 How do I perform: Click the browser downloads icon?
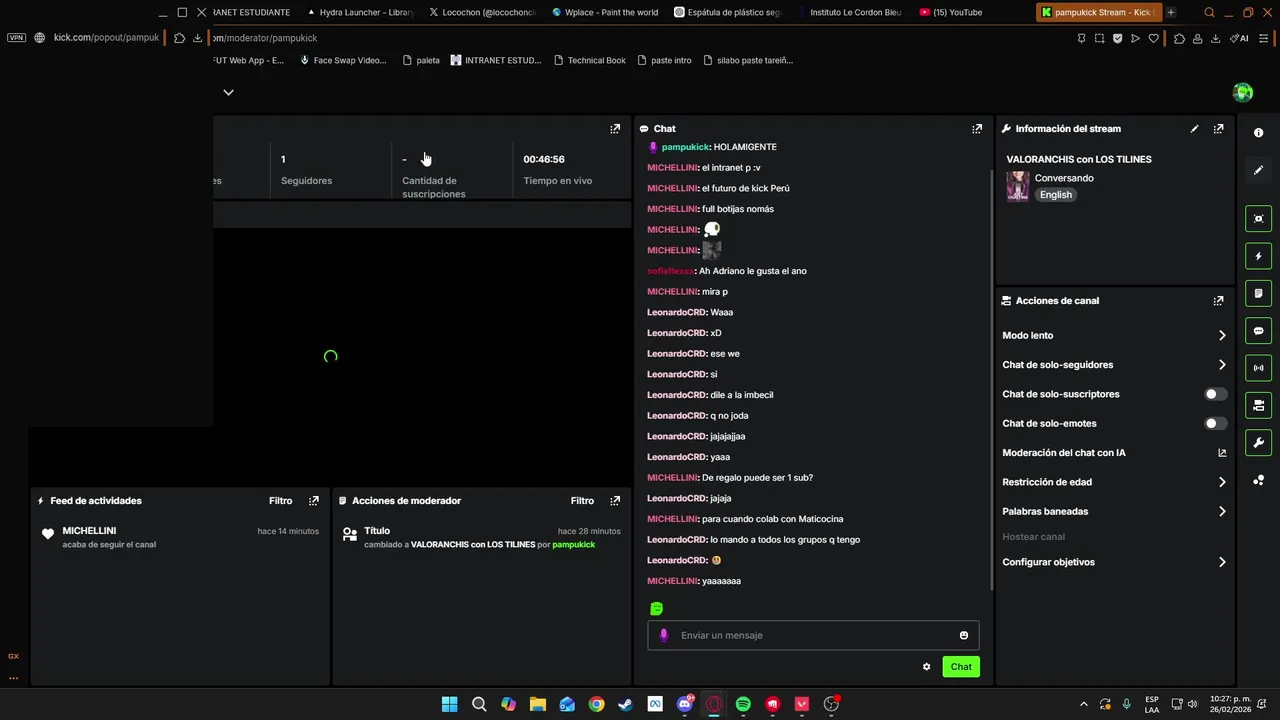tap(1215, 38)
